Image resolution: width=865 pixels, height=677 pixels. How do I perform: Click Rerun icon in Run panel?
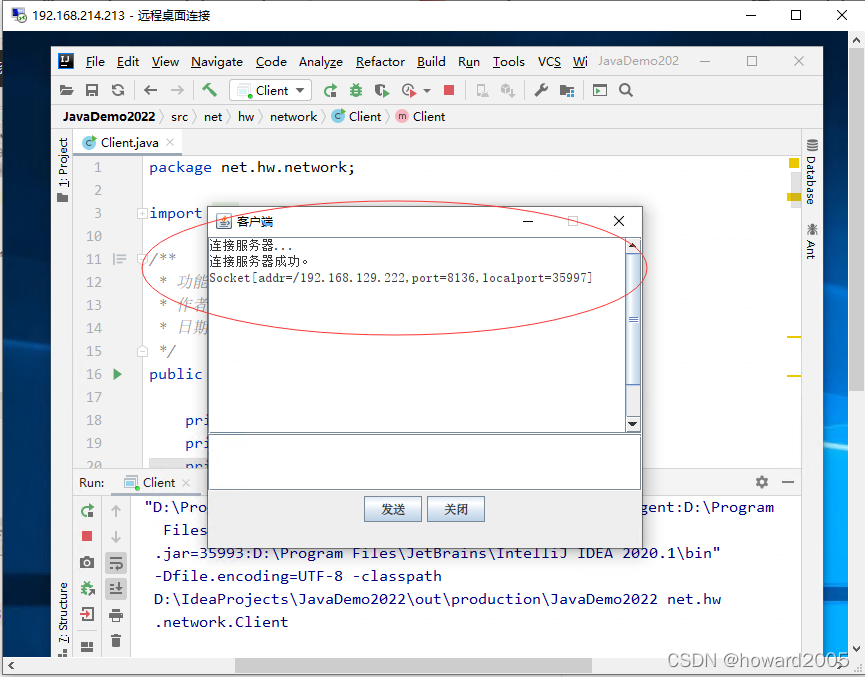point(87,511)
